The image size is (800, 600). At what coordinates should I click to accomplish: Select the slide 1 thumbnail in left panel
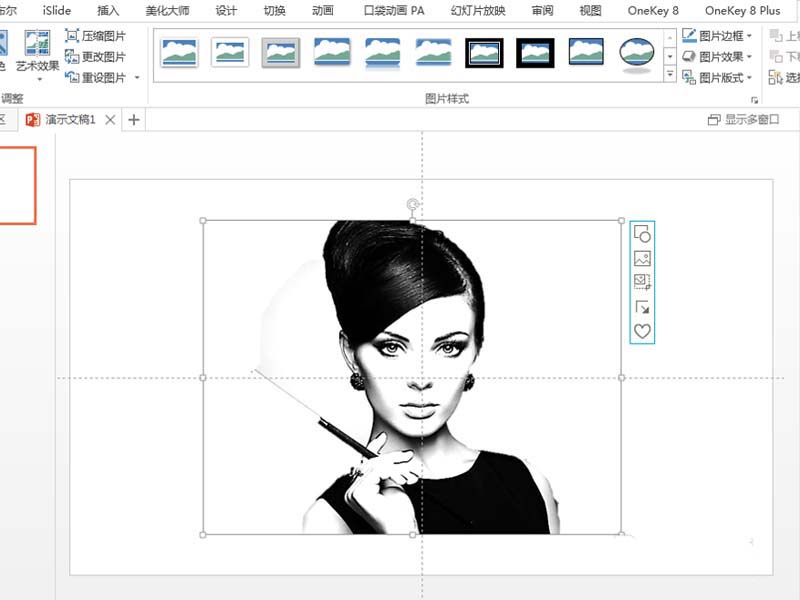[x=17, y=185]
